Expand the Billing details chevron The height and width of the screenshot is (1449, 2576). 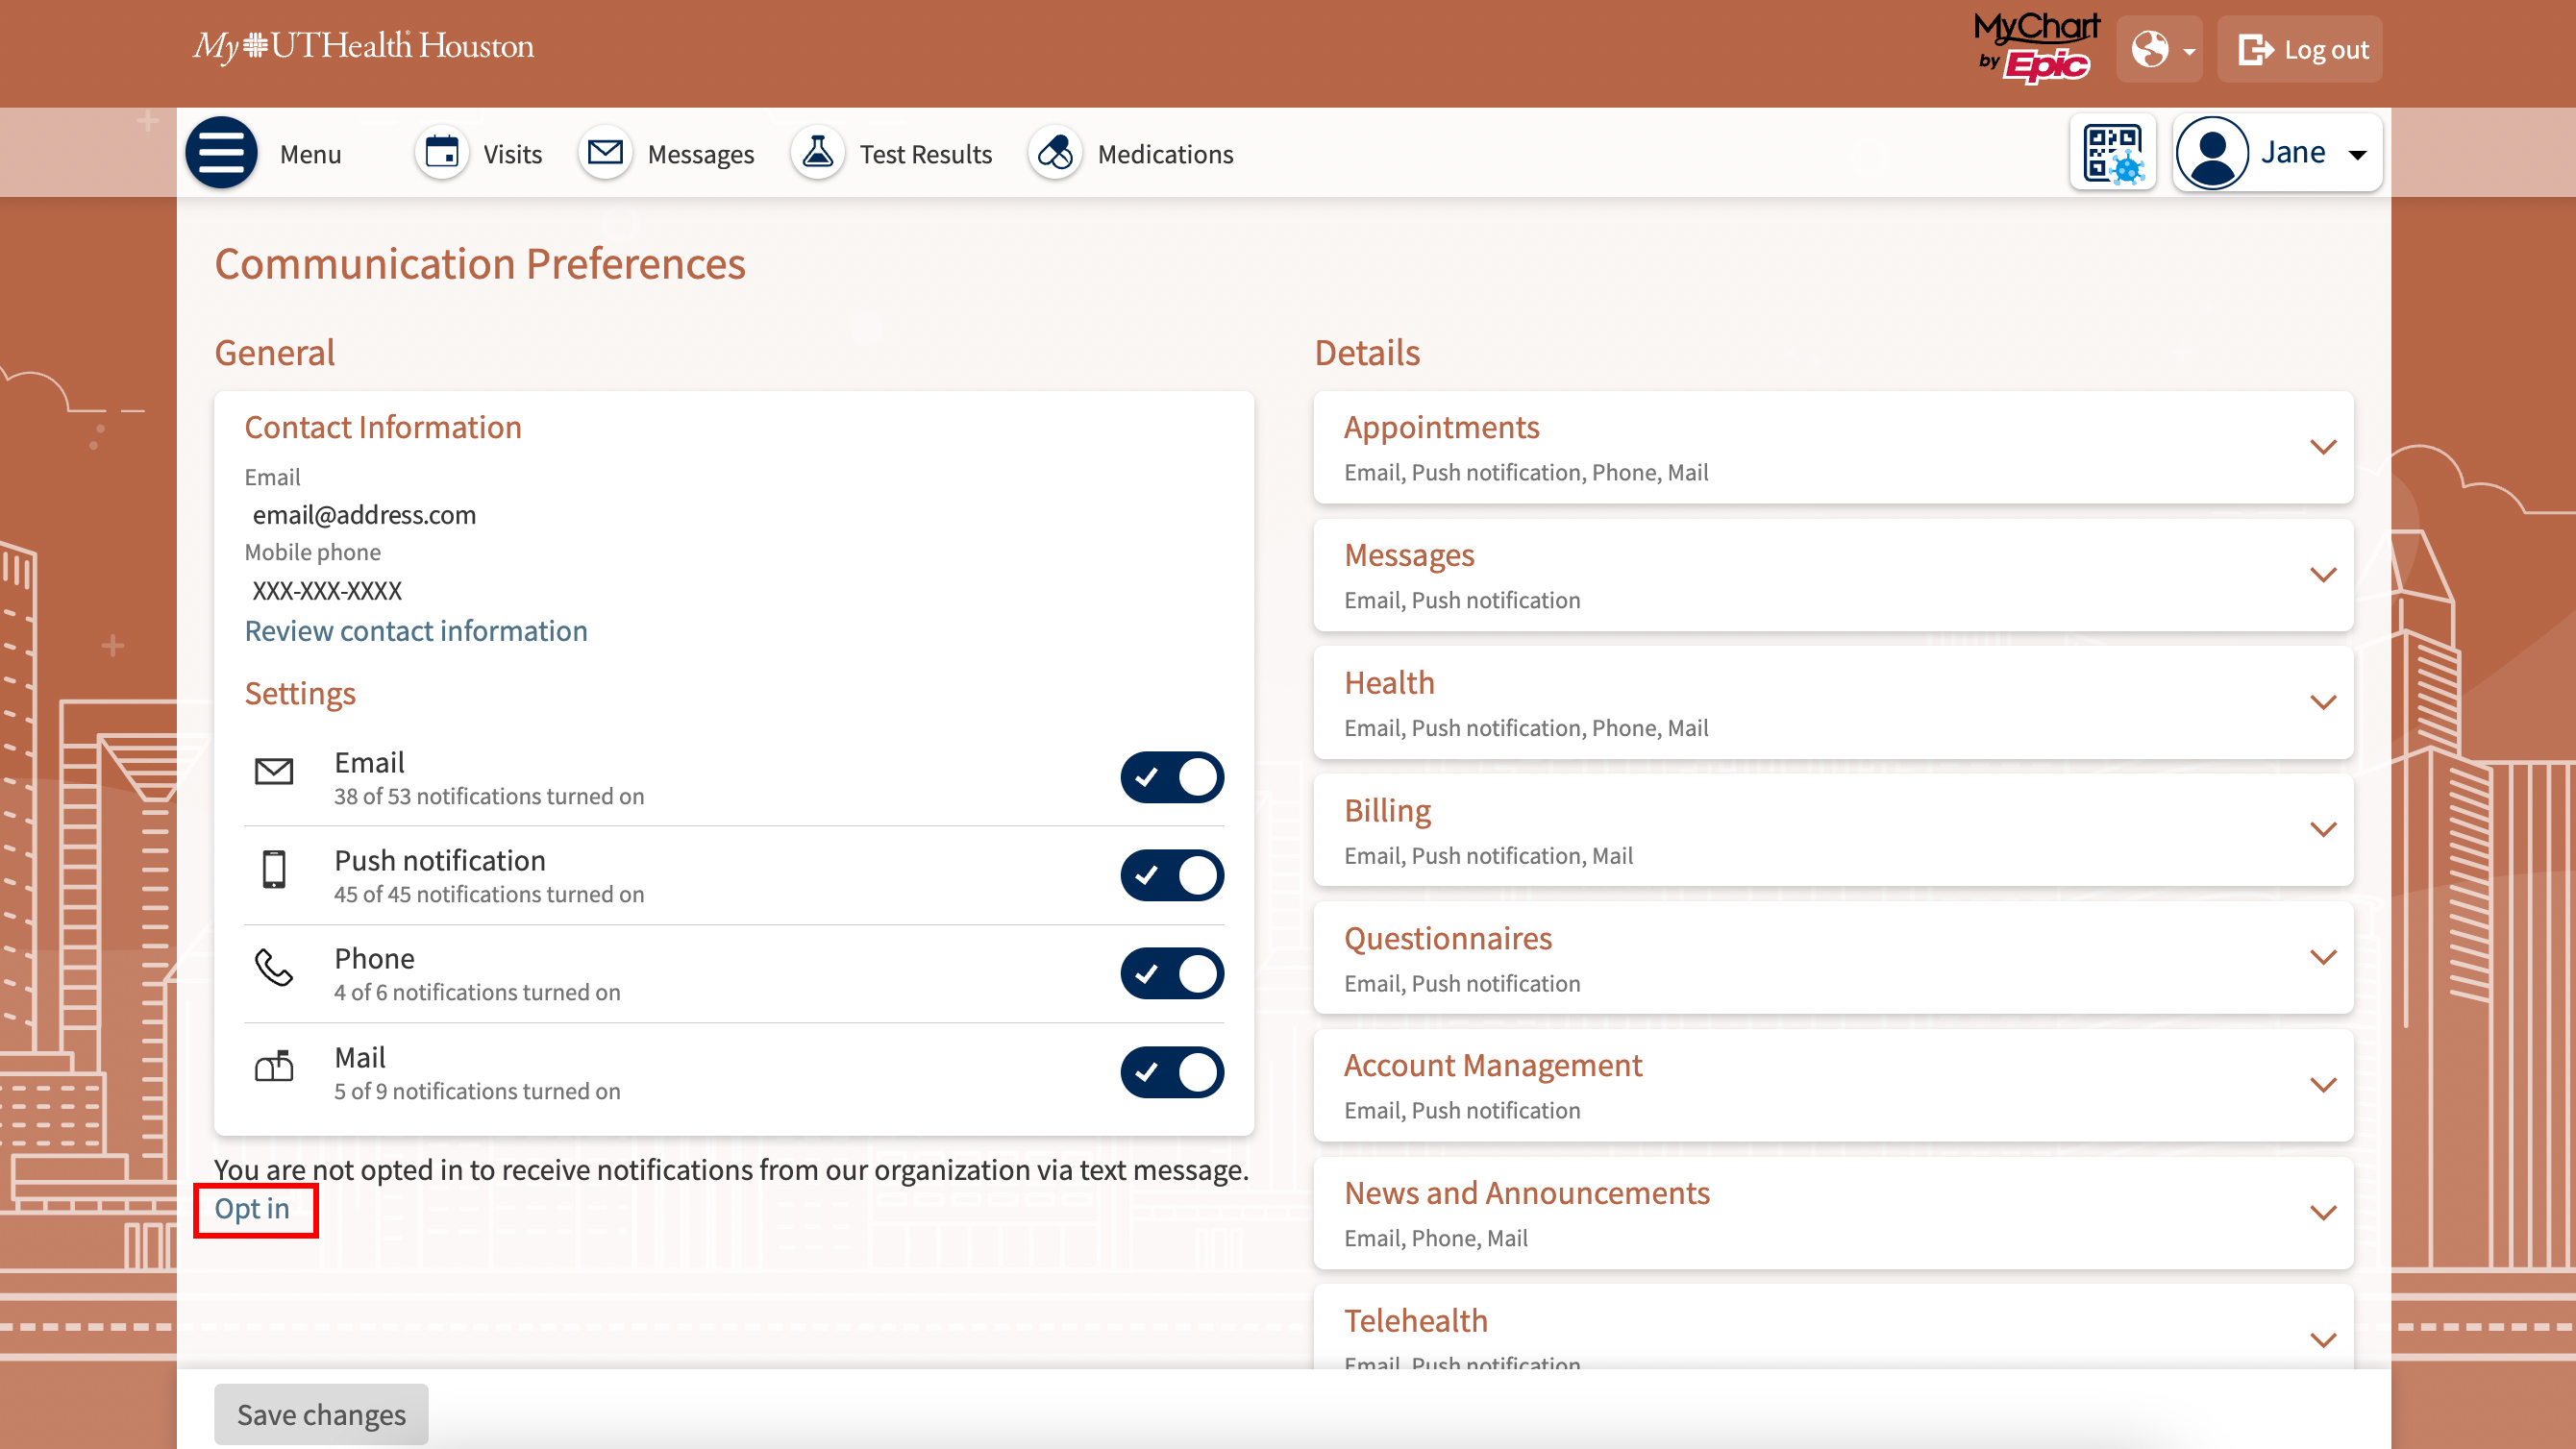[x=2322, y=830]
